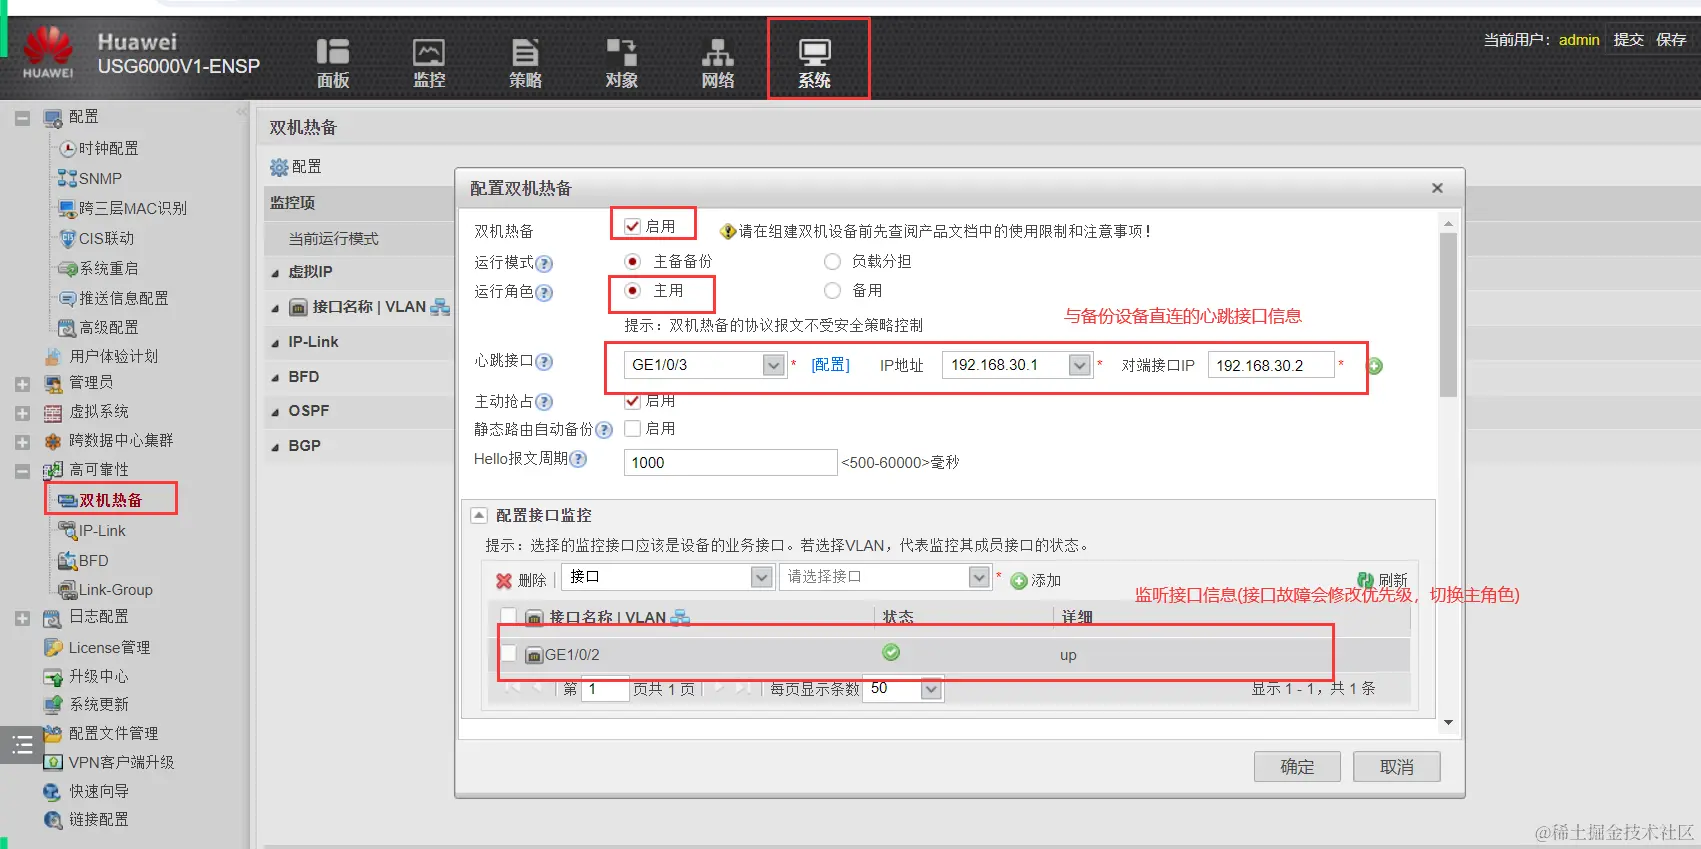Expand the 管理员 tree node
This screenshot has width=1701, height=849.
pos(22,384)
